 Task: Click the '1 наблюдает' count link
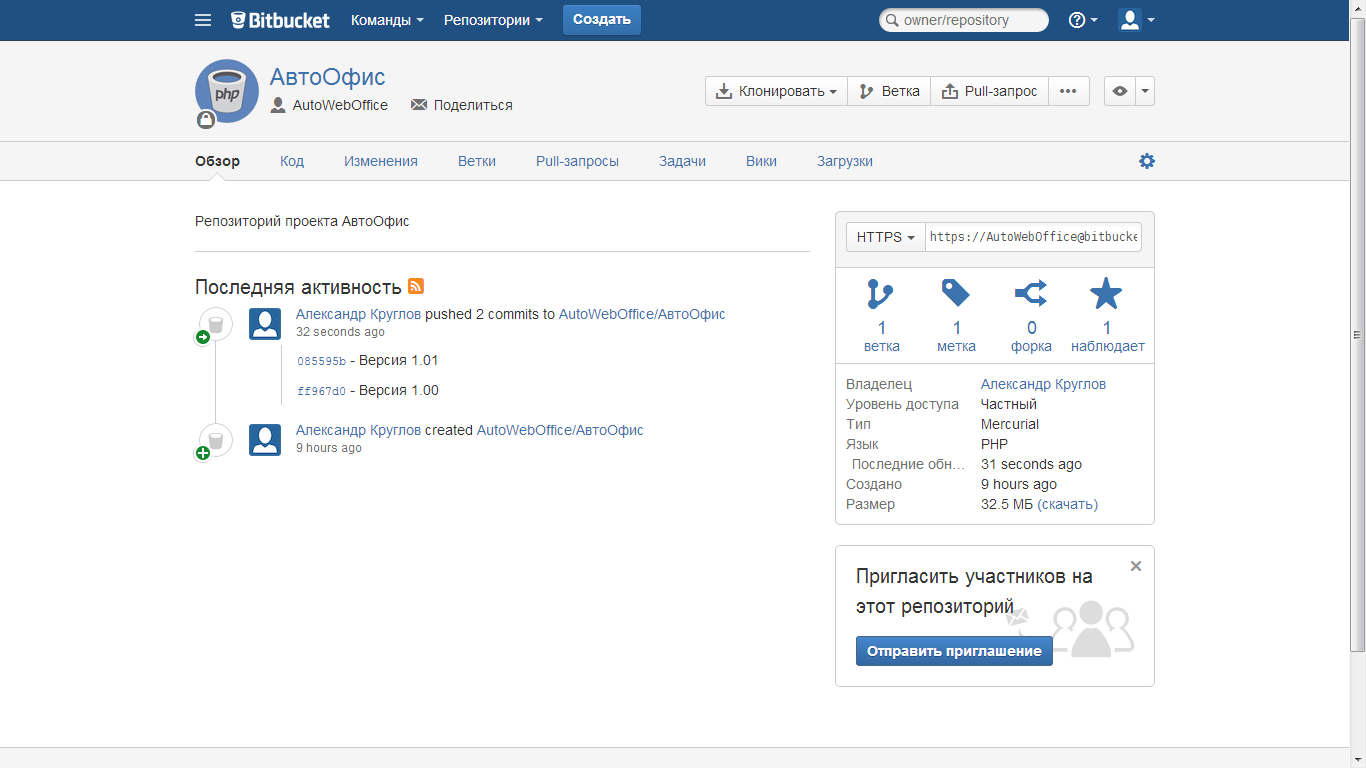[1107, 337]
